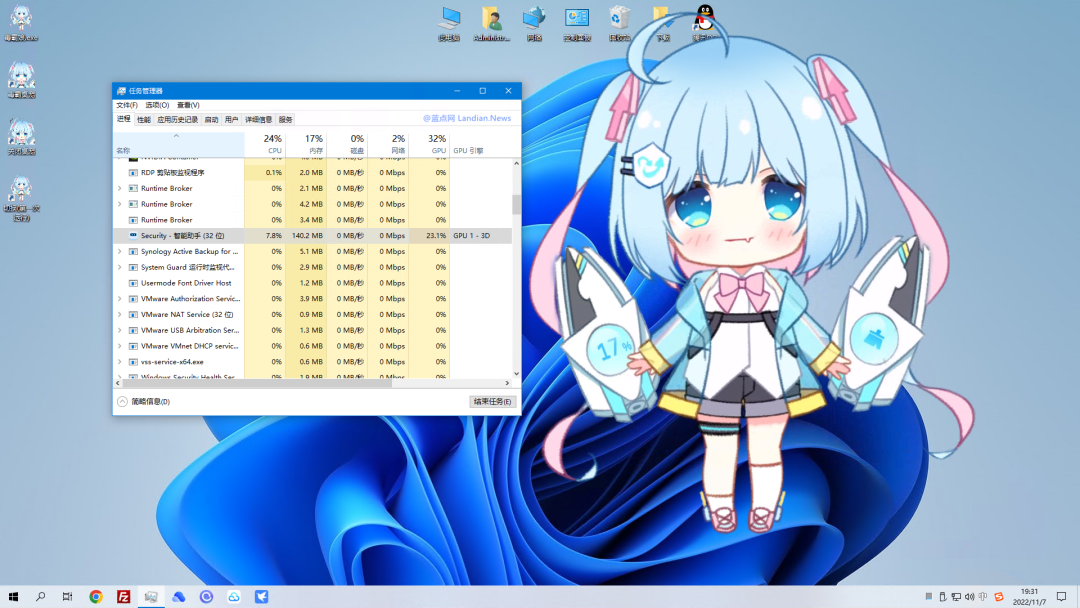Expand the first Runtime Broker row
Viewport: 1080px width, 608px height.
coord(119,189)
